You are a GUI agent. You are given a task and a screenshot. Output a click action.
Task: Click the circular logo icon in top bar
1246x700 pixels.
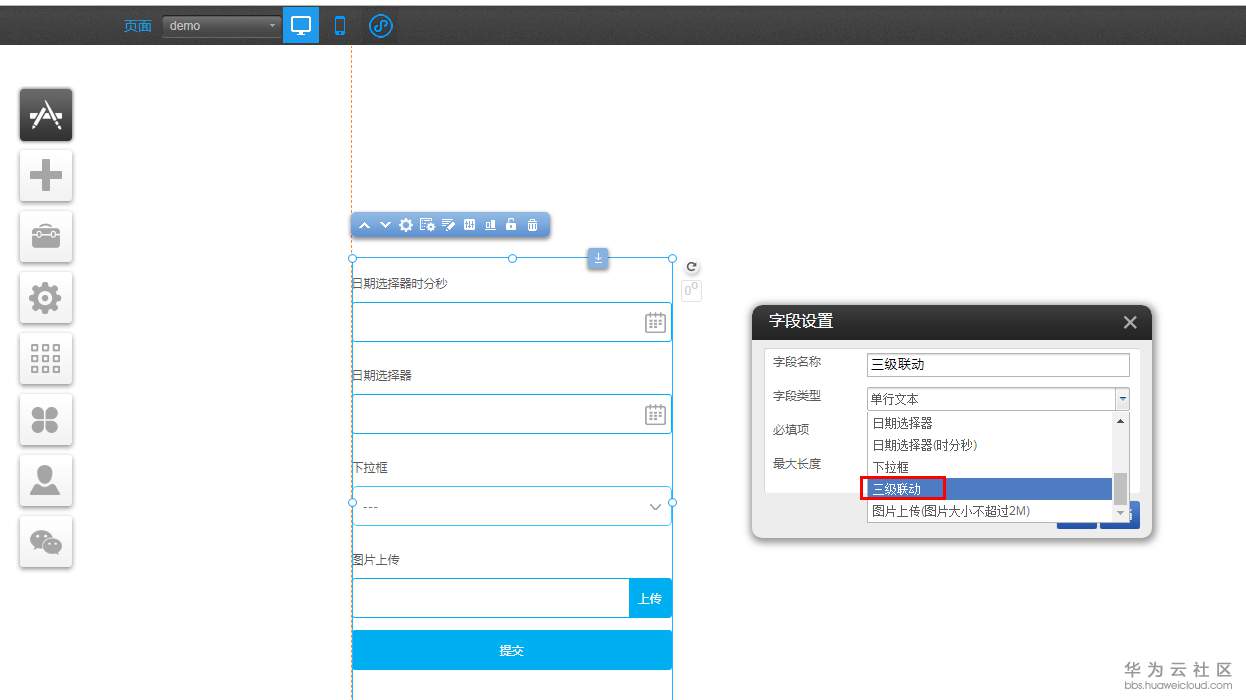click(x=381, y=26)
